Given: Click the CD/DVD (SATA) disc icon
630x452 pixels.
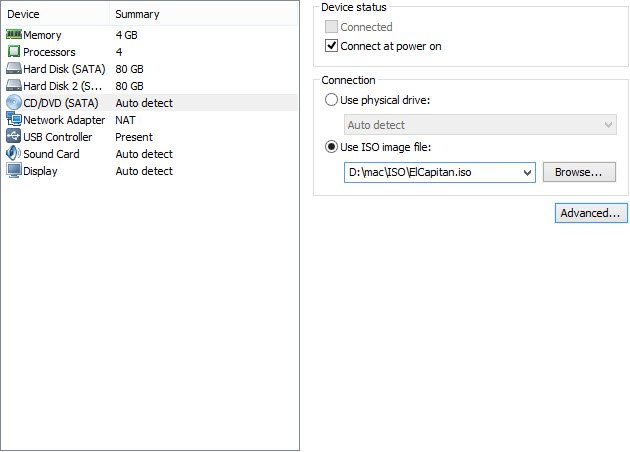Looking at the screenshot, I should click(x=14, y=102).
